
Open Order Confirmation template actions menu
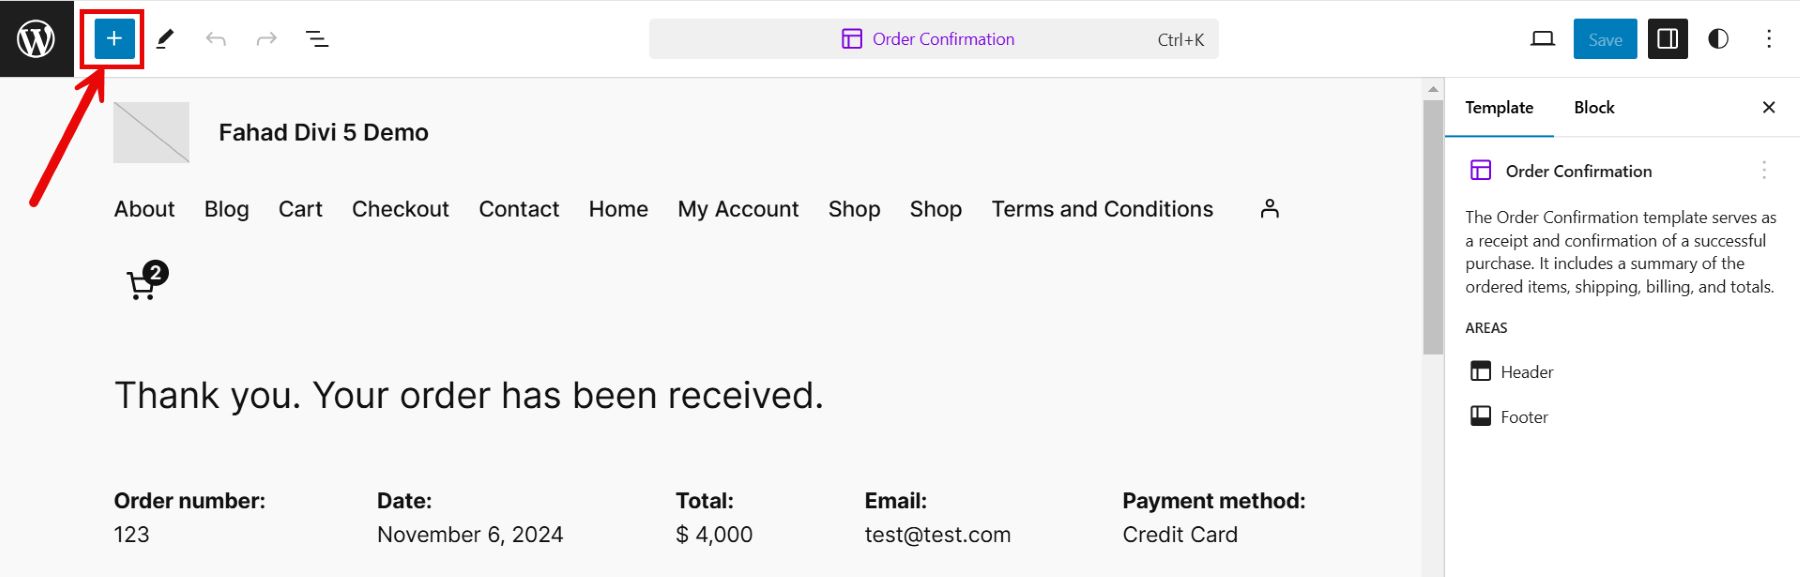click(x=1763, y=171)
